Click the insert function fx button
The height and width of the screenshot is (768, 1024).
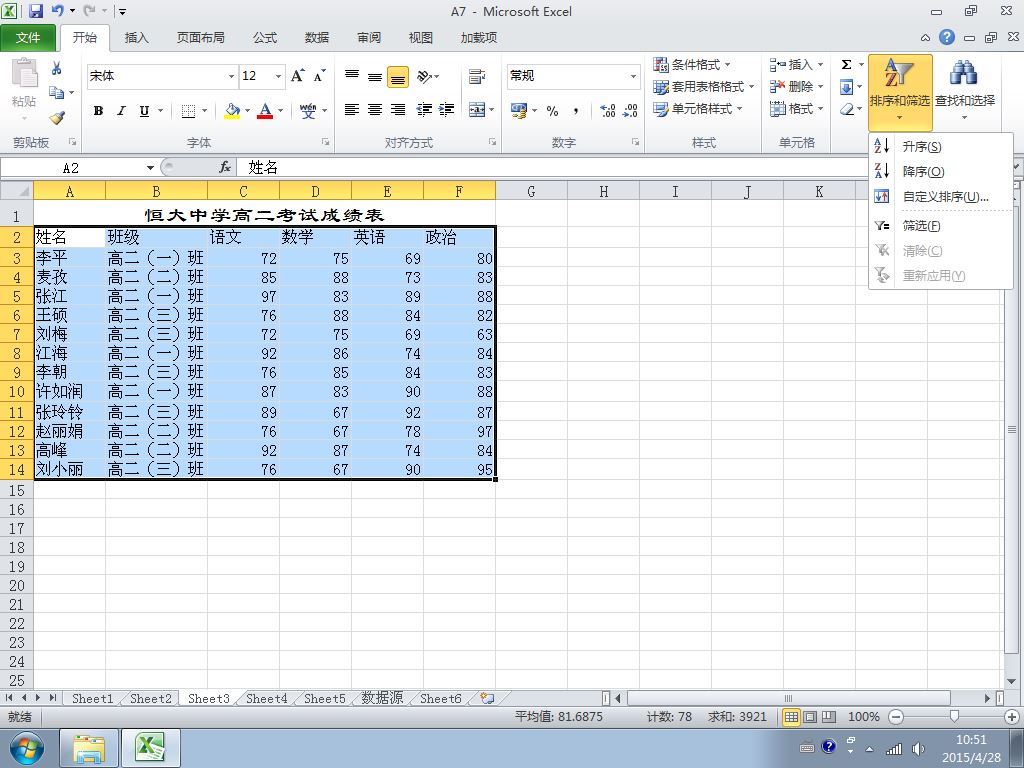pos(225,168)
